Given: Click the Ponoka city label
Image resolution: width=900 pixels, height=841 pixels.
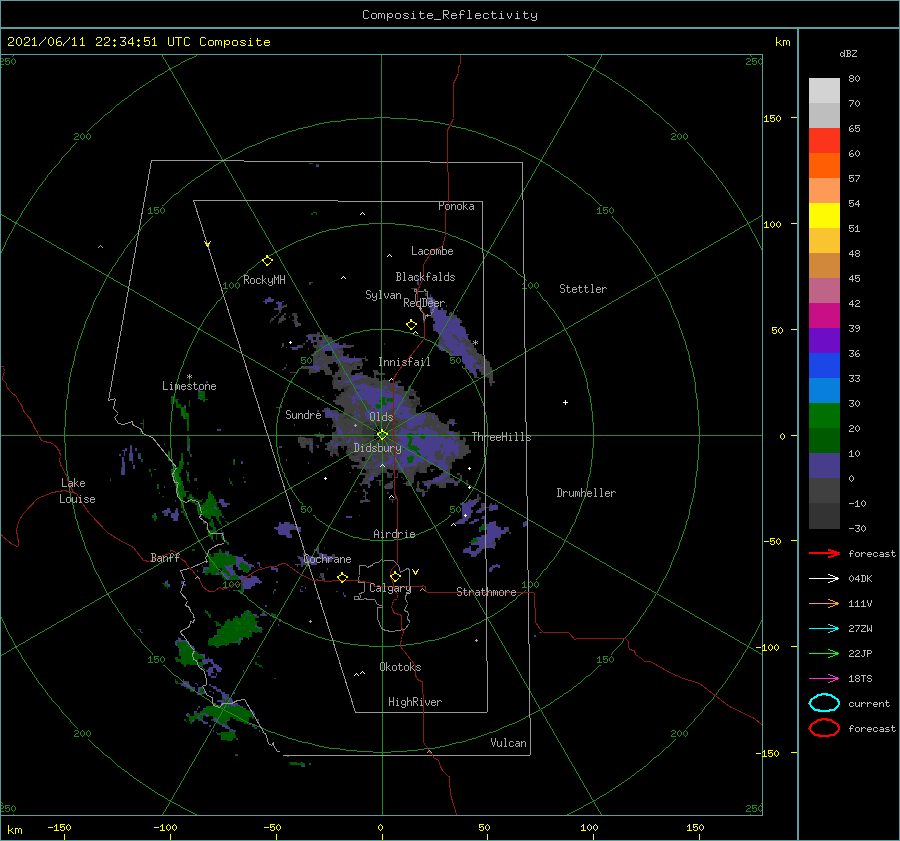Looking at the screenshot, I should (456, 206).
